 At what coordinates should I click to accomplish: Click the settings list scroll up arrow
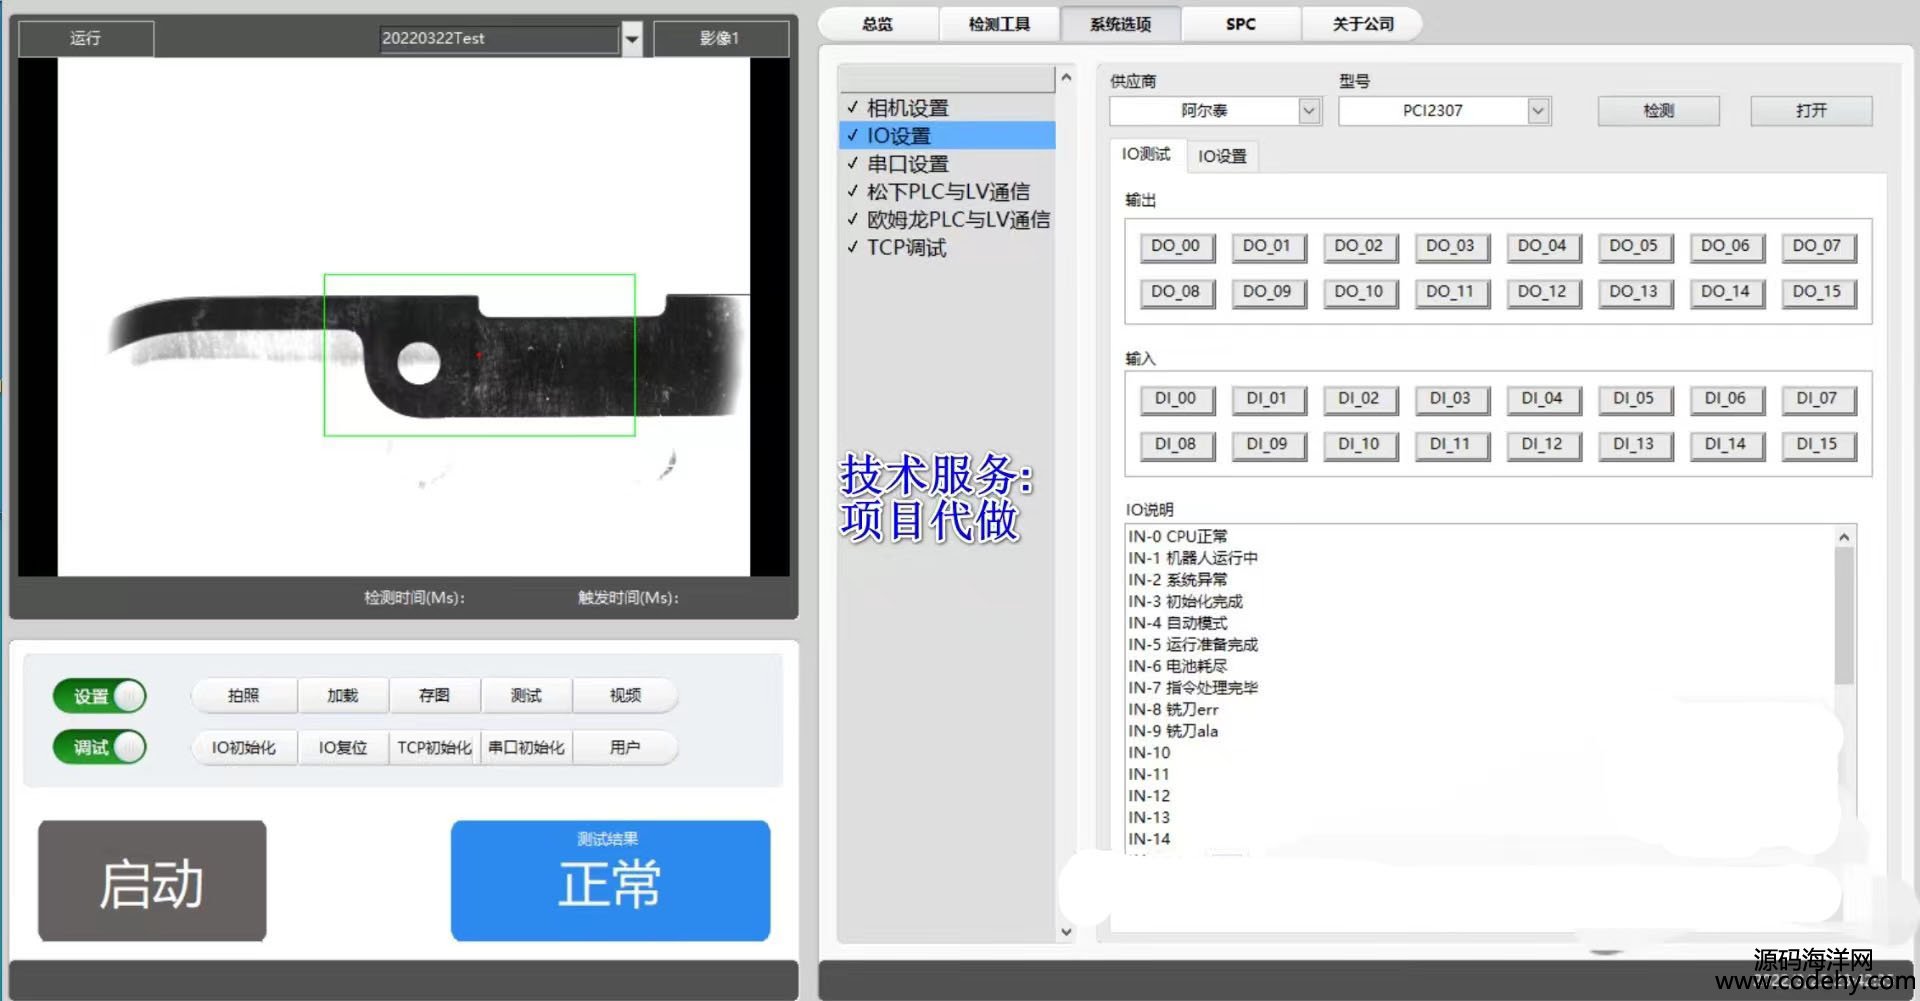(1066, 77)
